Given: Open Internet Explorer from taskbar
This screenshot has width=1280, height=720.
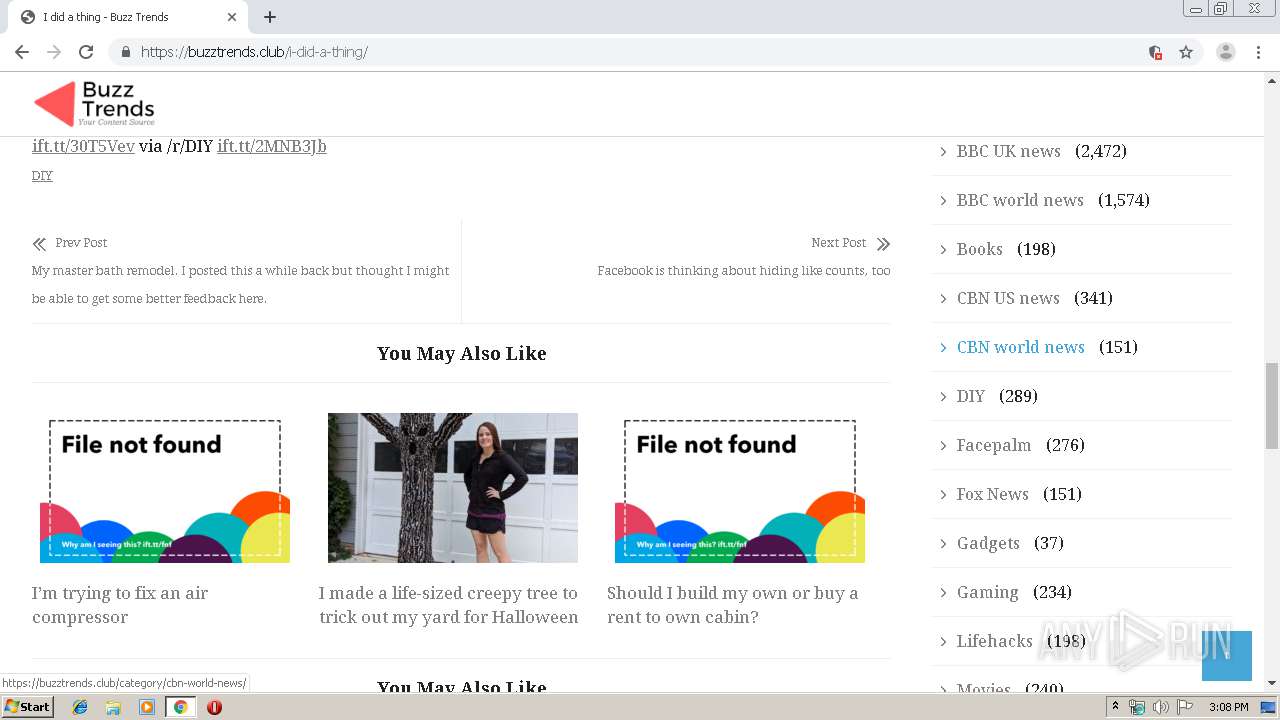Looking at the screenshot, I should 80,707.
